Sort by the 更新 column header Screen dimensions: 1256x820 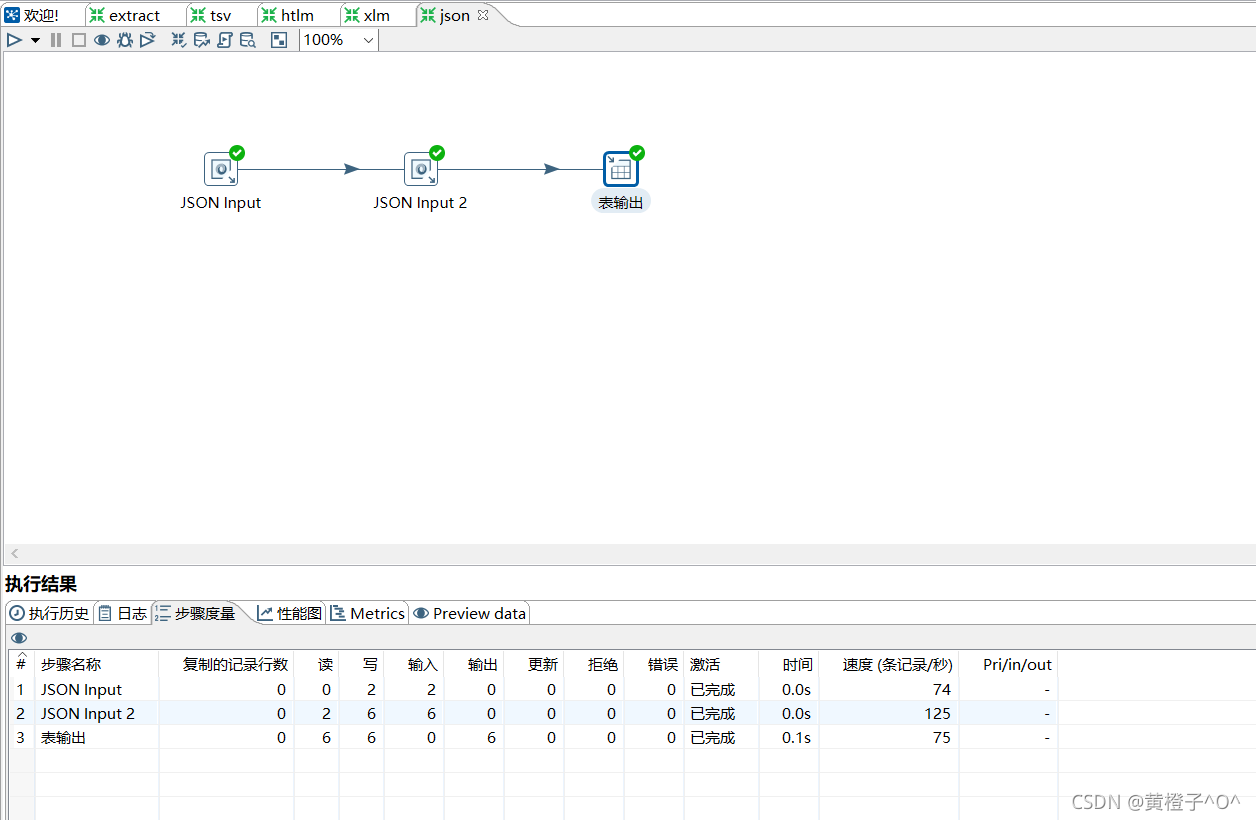534,664
